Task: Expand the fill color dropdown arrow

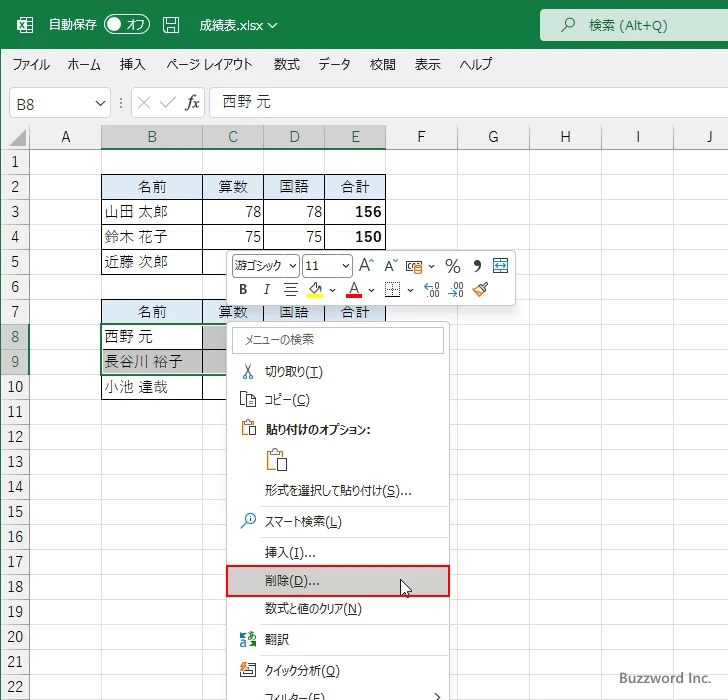Action: 332,291
